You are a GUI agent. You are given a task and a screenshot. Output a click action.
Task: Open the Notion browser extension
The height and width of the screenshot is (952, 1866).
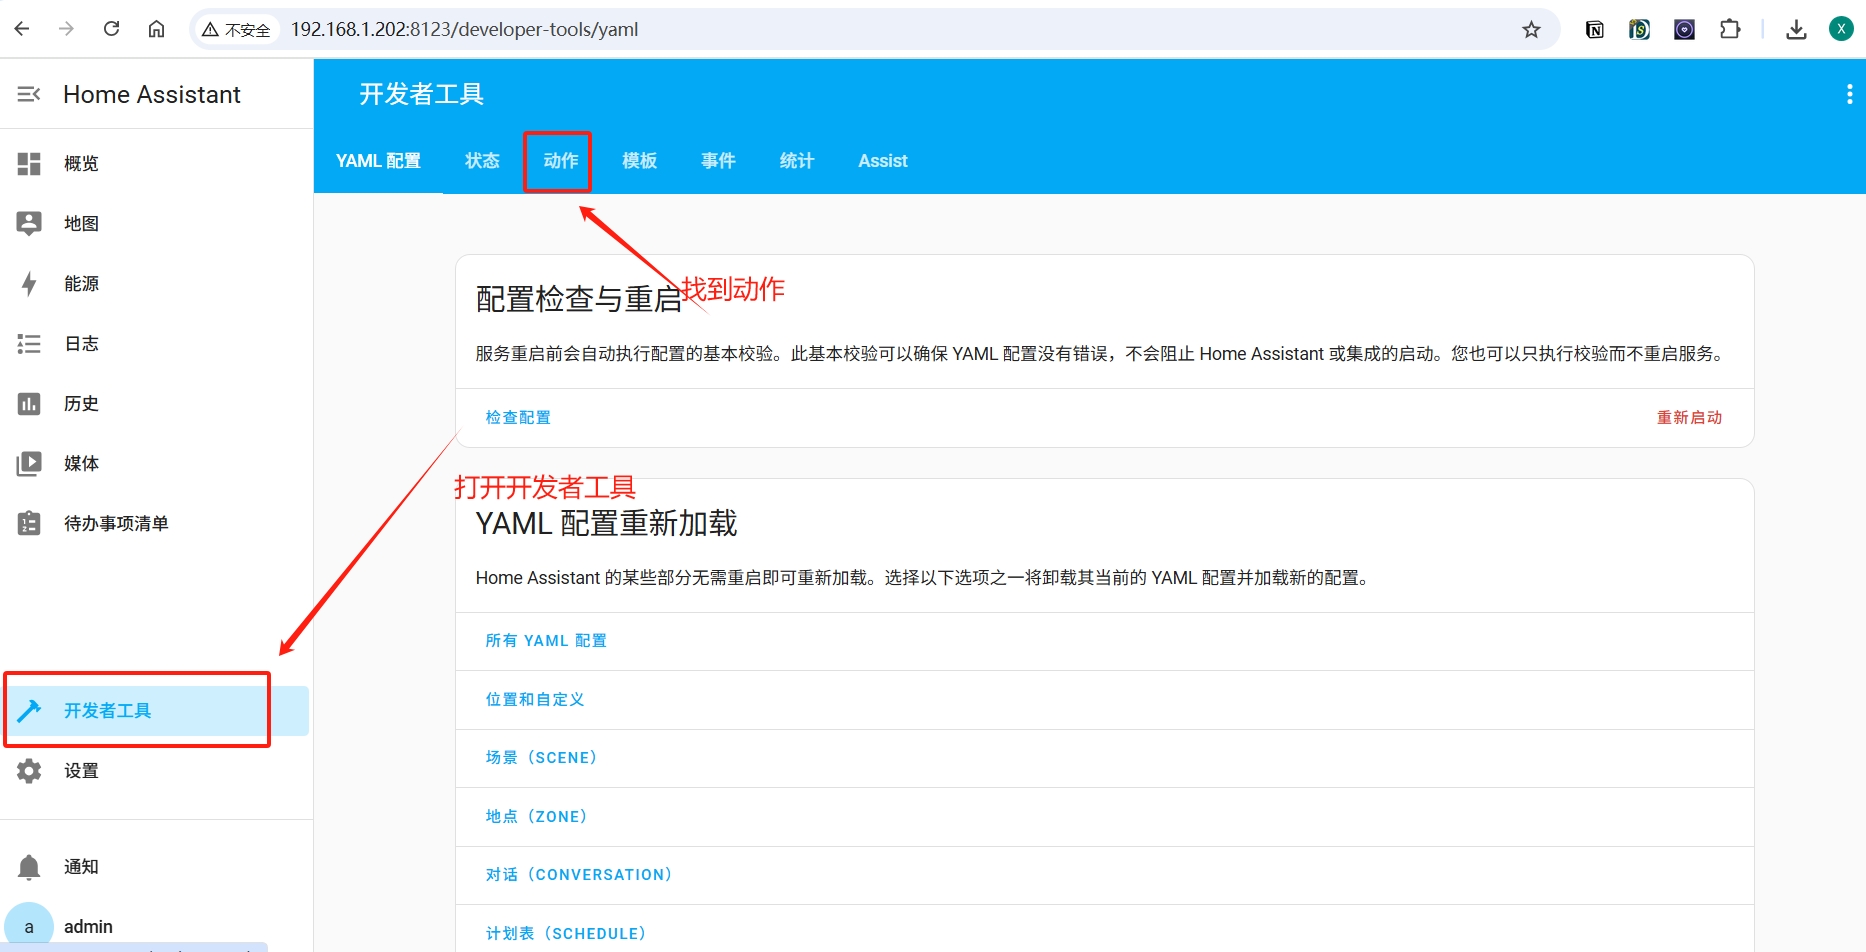pos(1595,30)
